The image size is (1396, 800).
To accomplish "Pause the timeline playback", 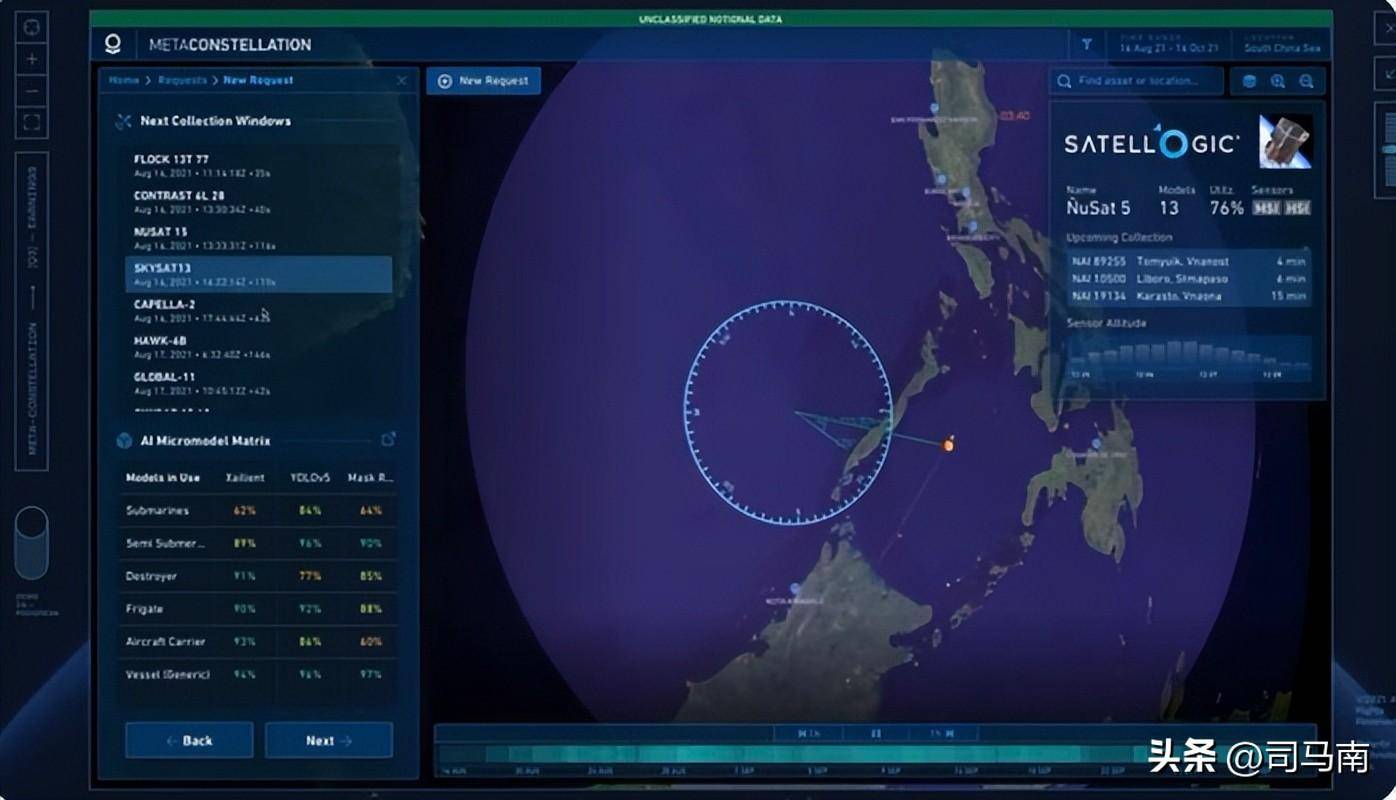I will (876, 733).
